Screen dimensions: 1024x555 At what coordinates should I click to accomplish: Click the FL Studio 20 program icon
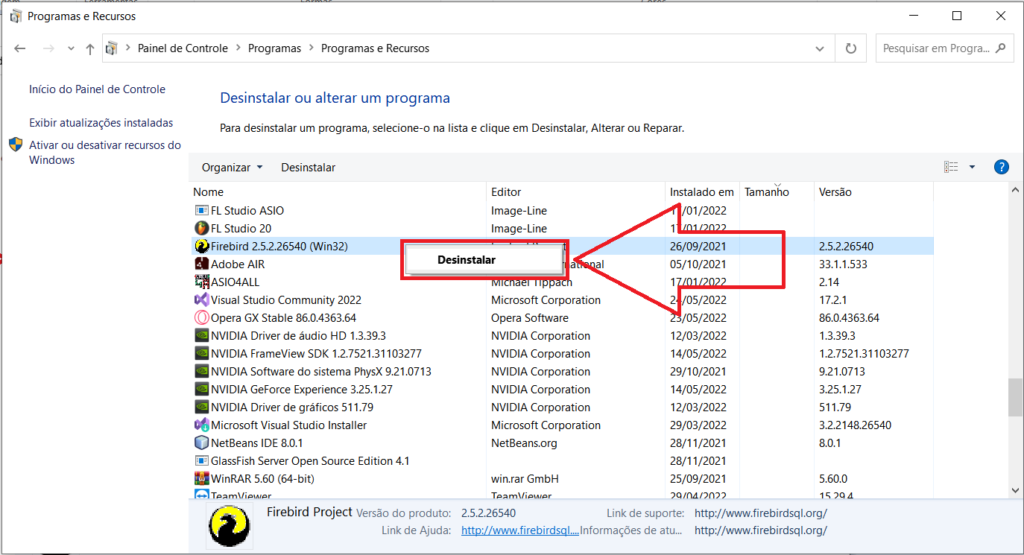tap(201, 229)
